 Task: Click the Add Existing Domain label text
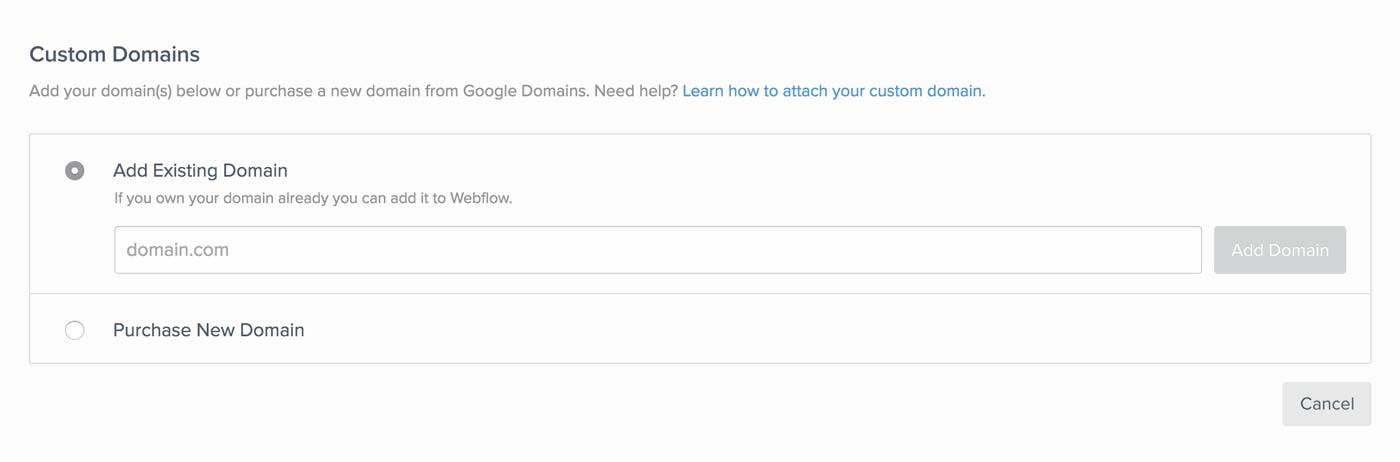pyautogui.click(x=200, y=171)
